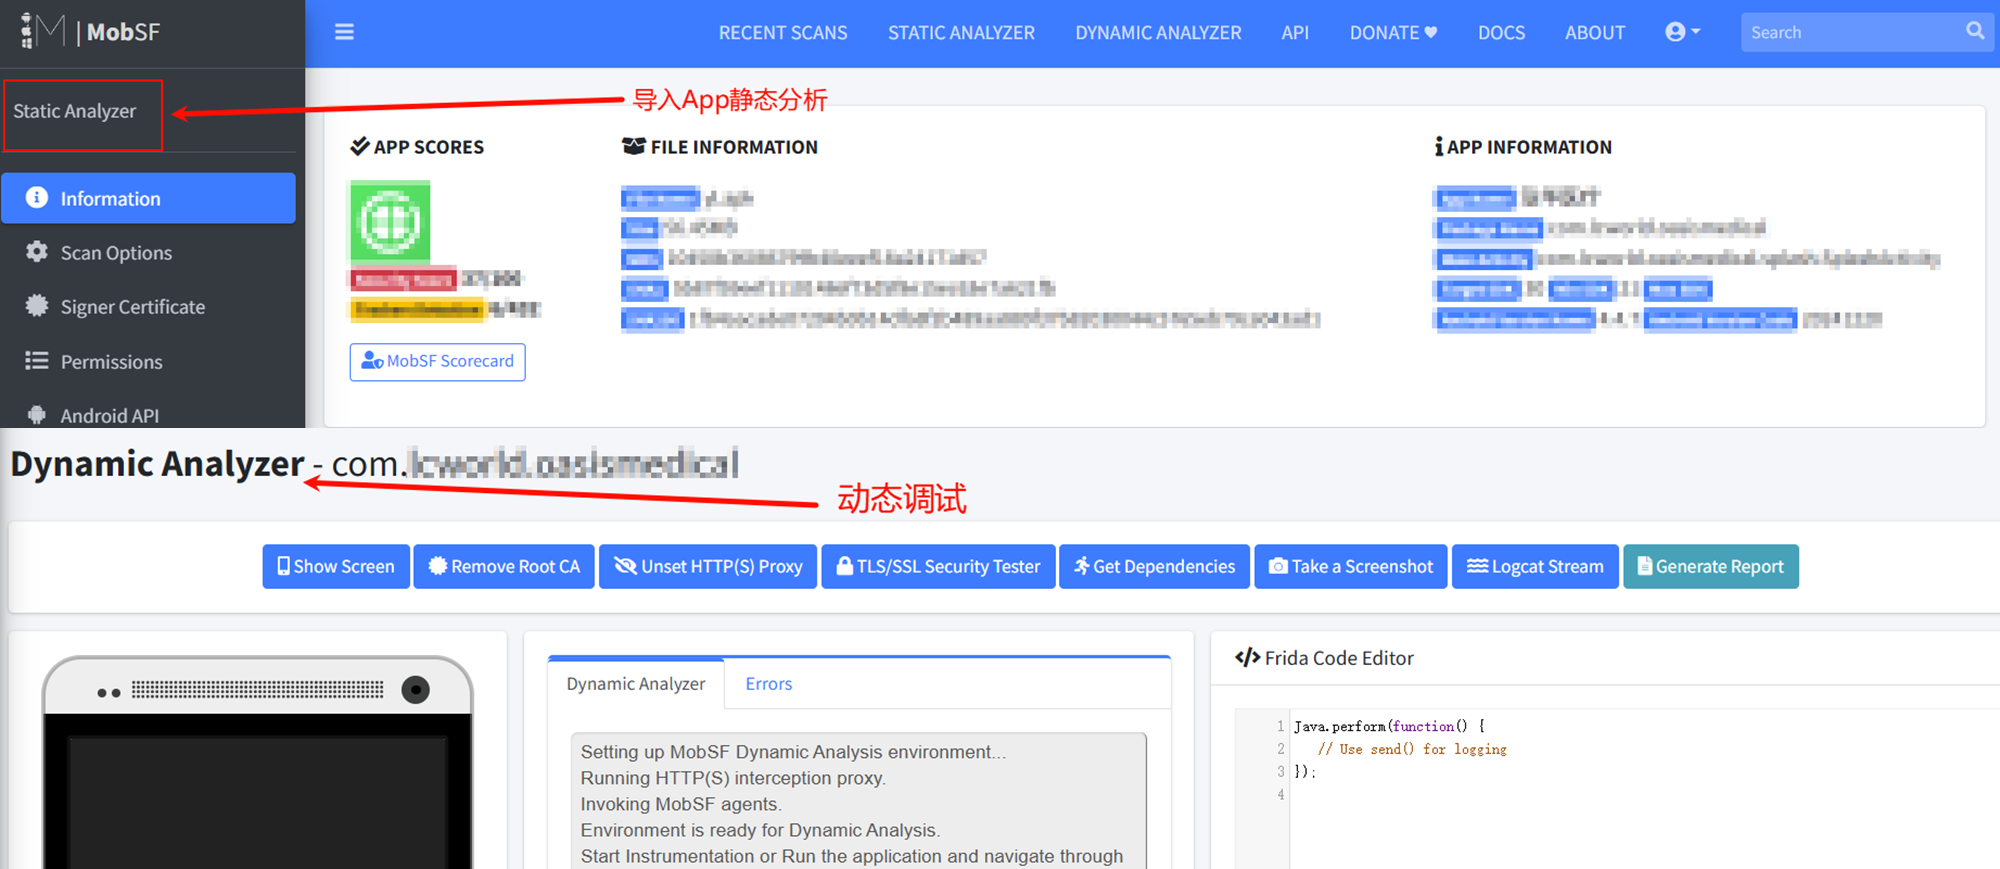Click the Donate heart link
The image size is (2000, 869).
(x=1393, y=32)
